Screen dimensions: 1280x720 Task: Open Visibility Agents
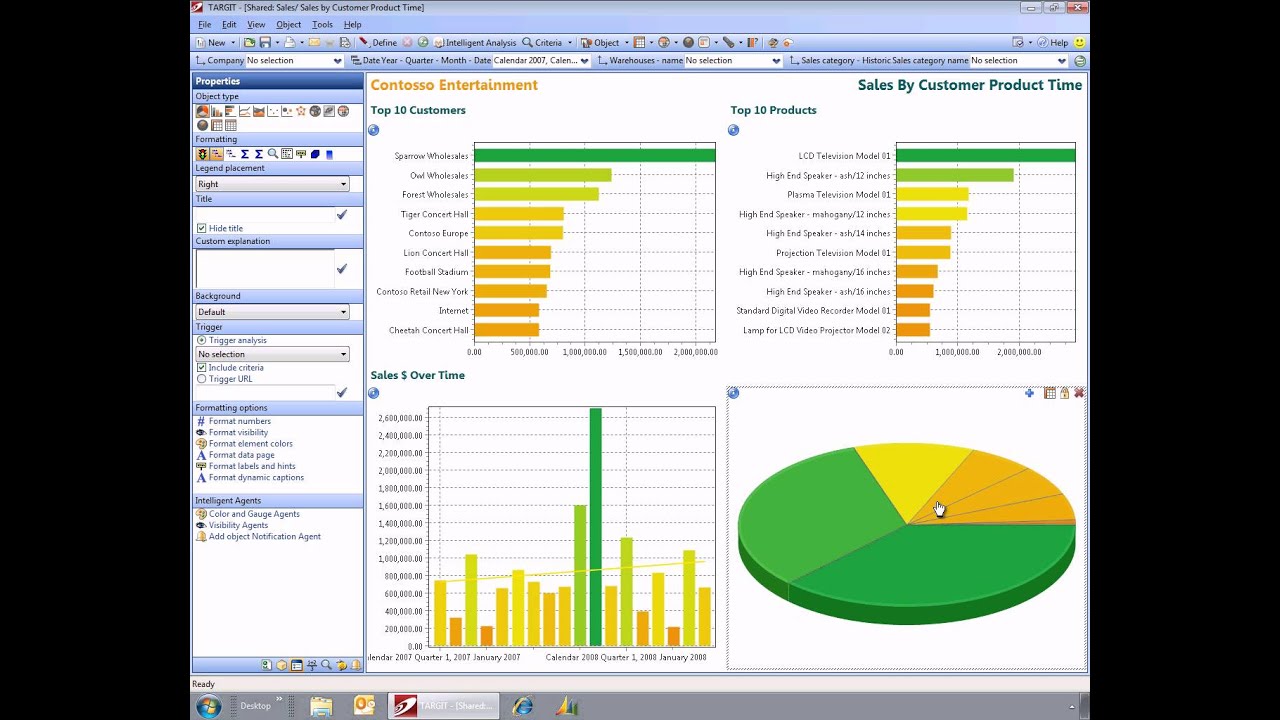238,525
